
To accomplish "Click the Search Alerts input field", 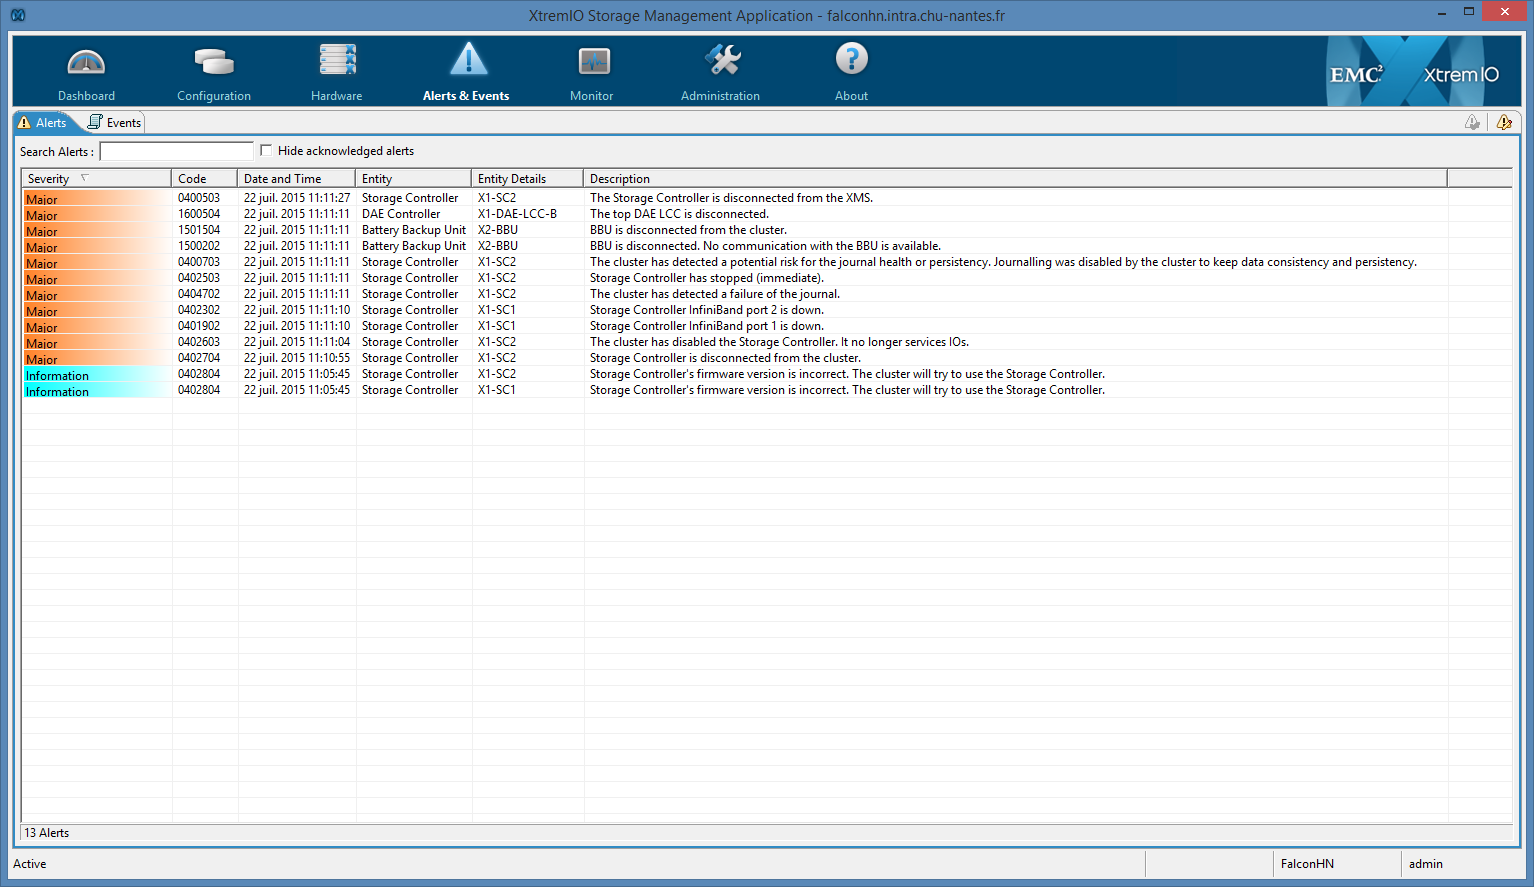I will tap(176, 151).
